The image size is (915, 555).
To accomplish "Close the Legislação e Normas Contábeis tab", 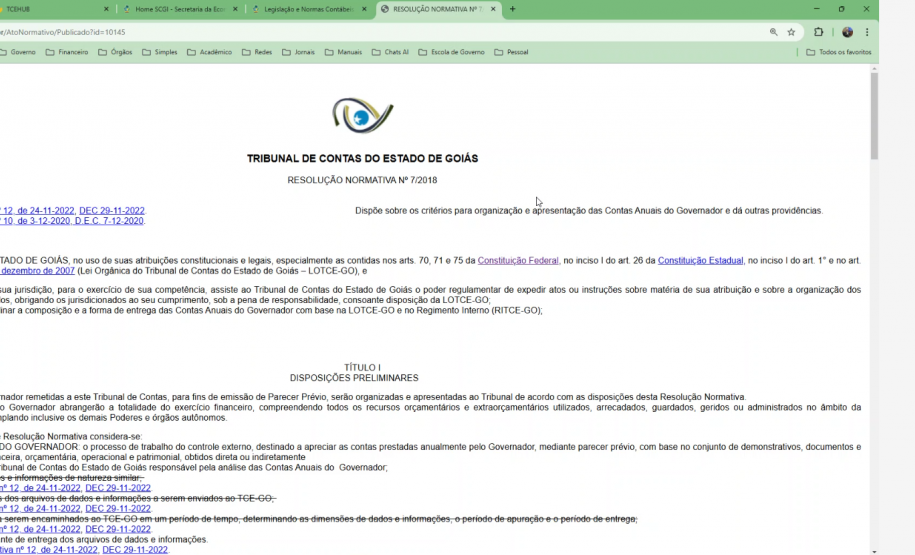I will 364,9.
